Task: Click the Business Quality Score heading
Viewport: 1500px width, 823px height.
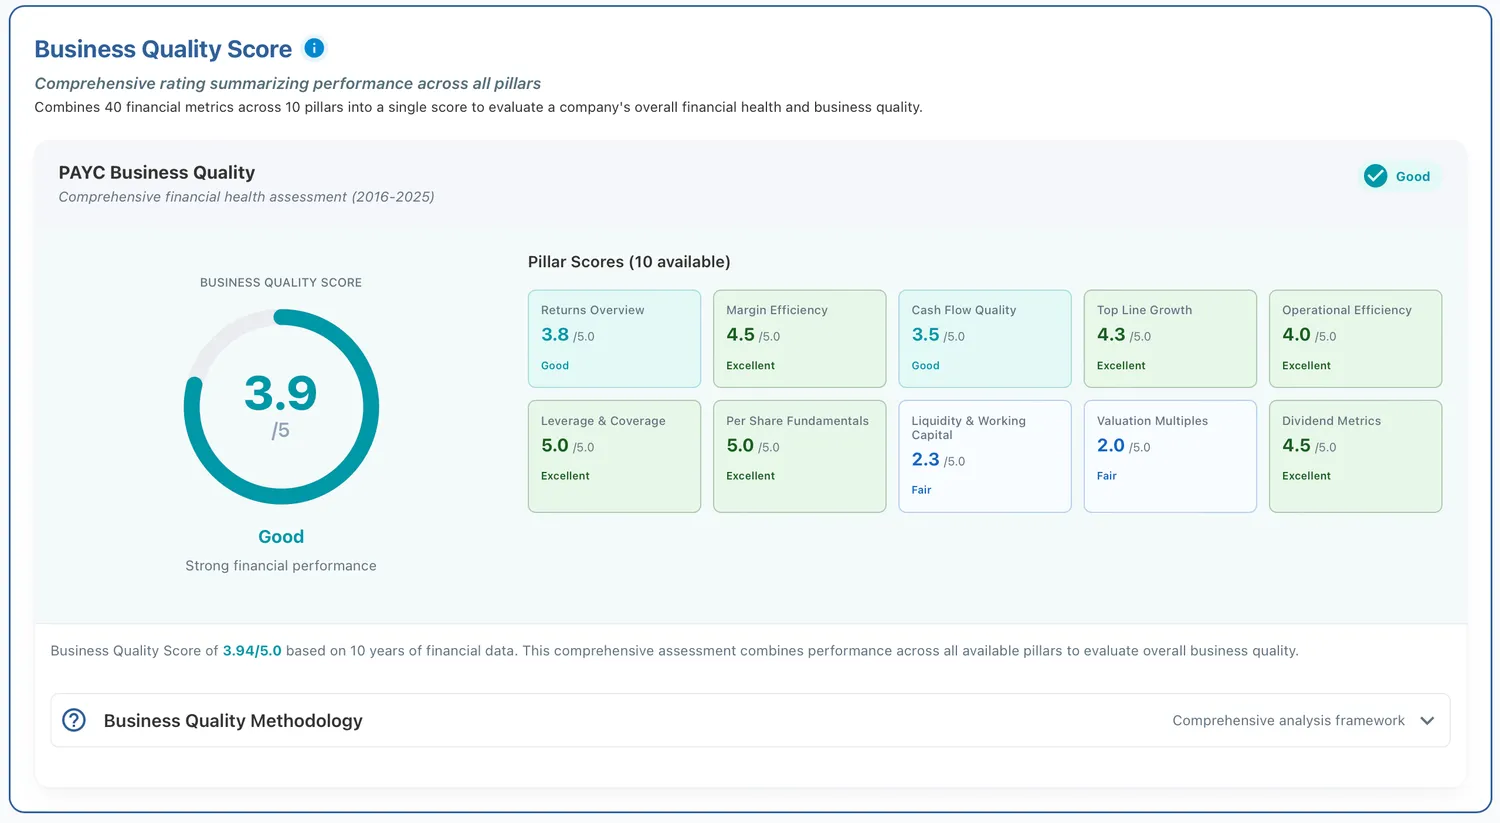Action: [163, 49]
